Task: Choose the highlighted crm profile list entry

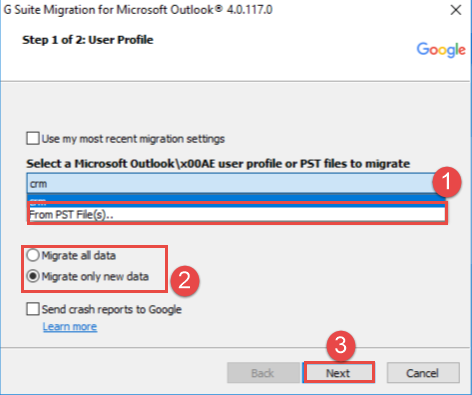Action: point(237,201)
